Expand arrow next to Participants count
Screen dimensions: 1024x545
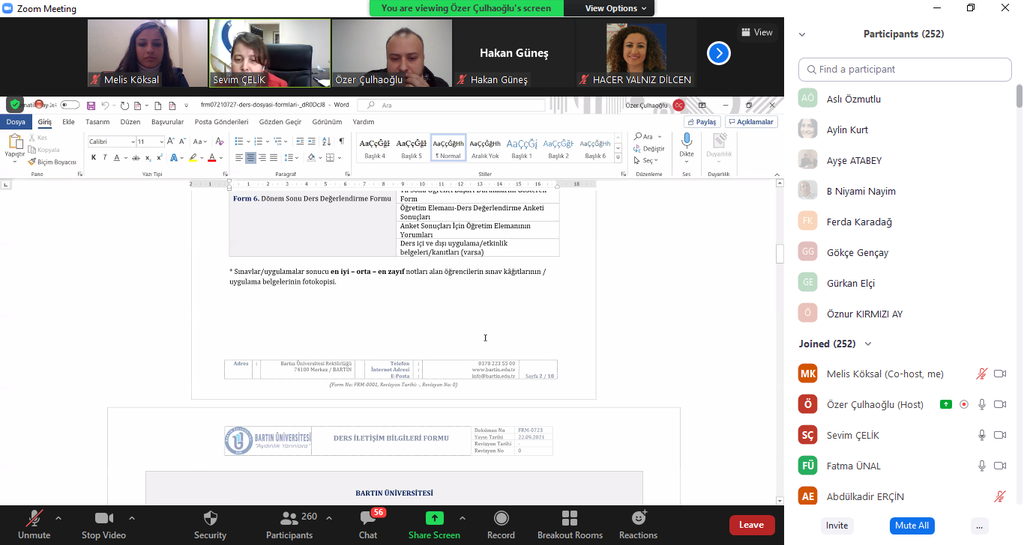pyautogui.click(x=328, y=518)
